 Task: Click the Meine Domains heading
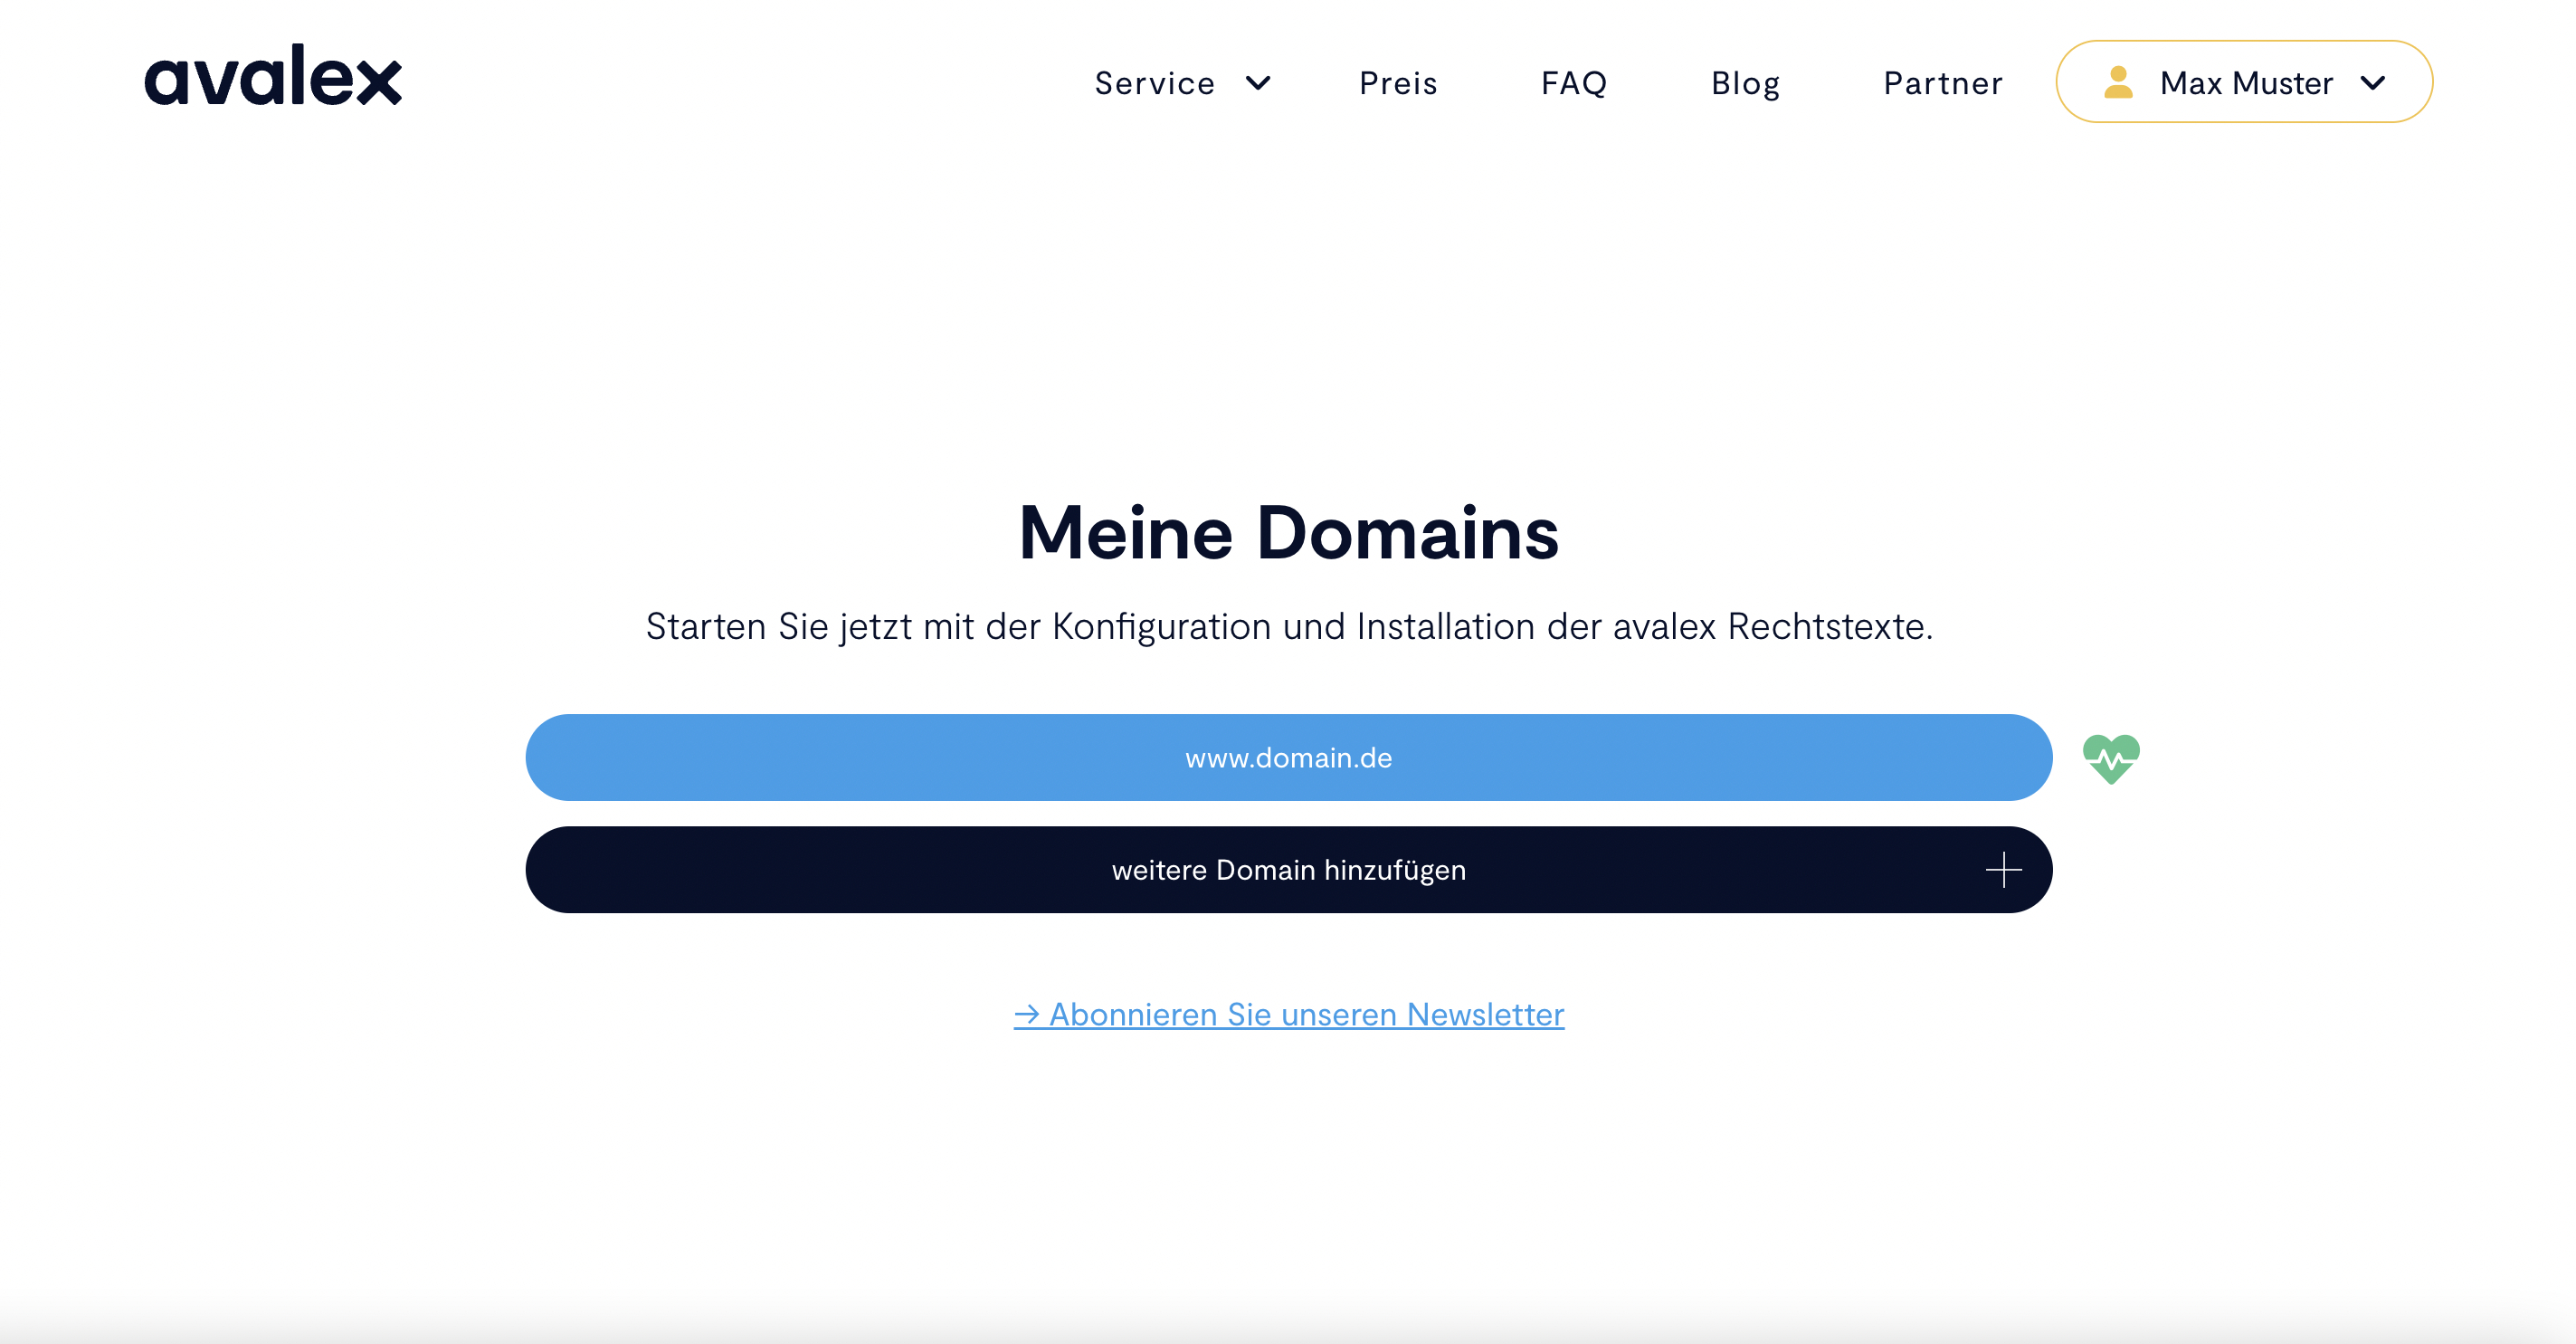point(1288,534)
